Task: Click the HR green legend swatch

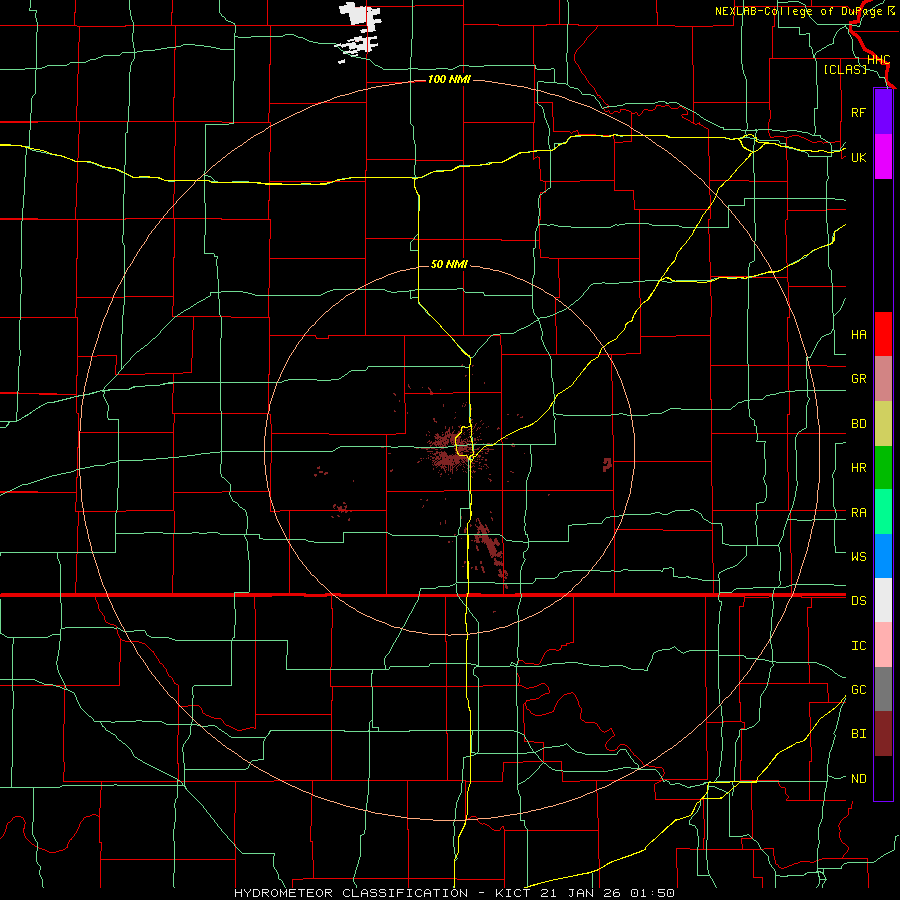Action: pos(883,468)
